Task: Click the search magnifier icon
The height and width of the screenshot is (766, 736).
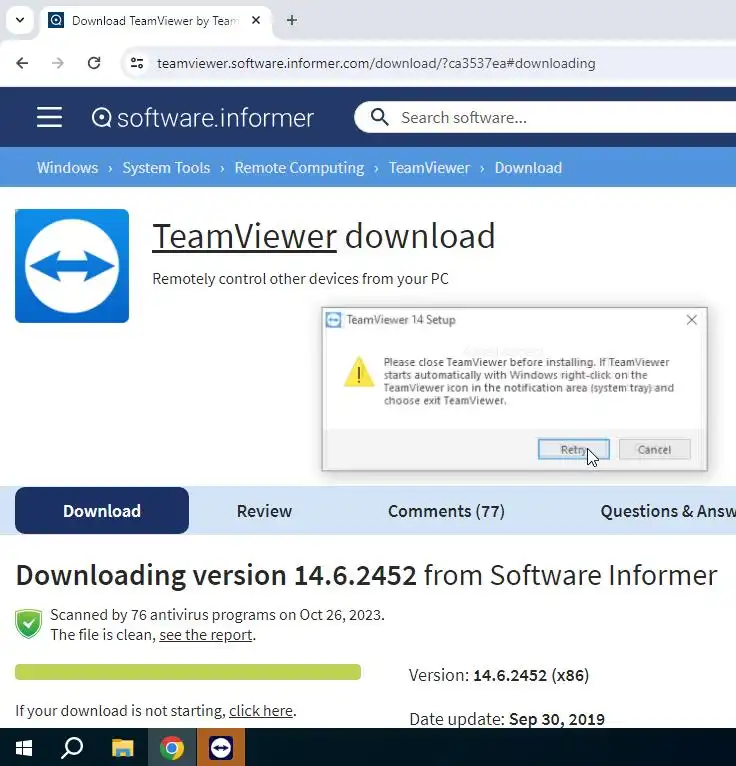Action: 379,117
